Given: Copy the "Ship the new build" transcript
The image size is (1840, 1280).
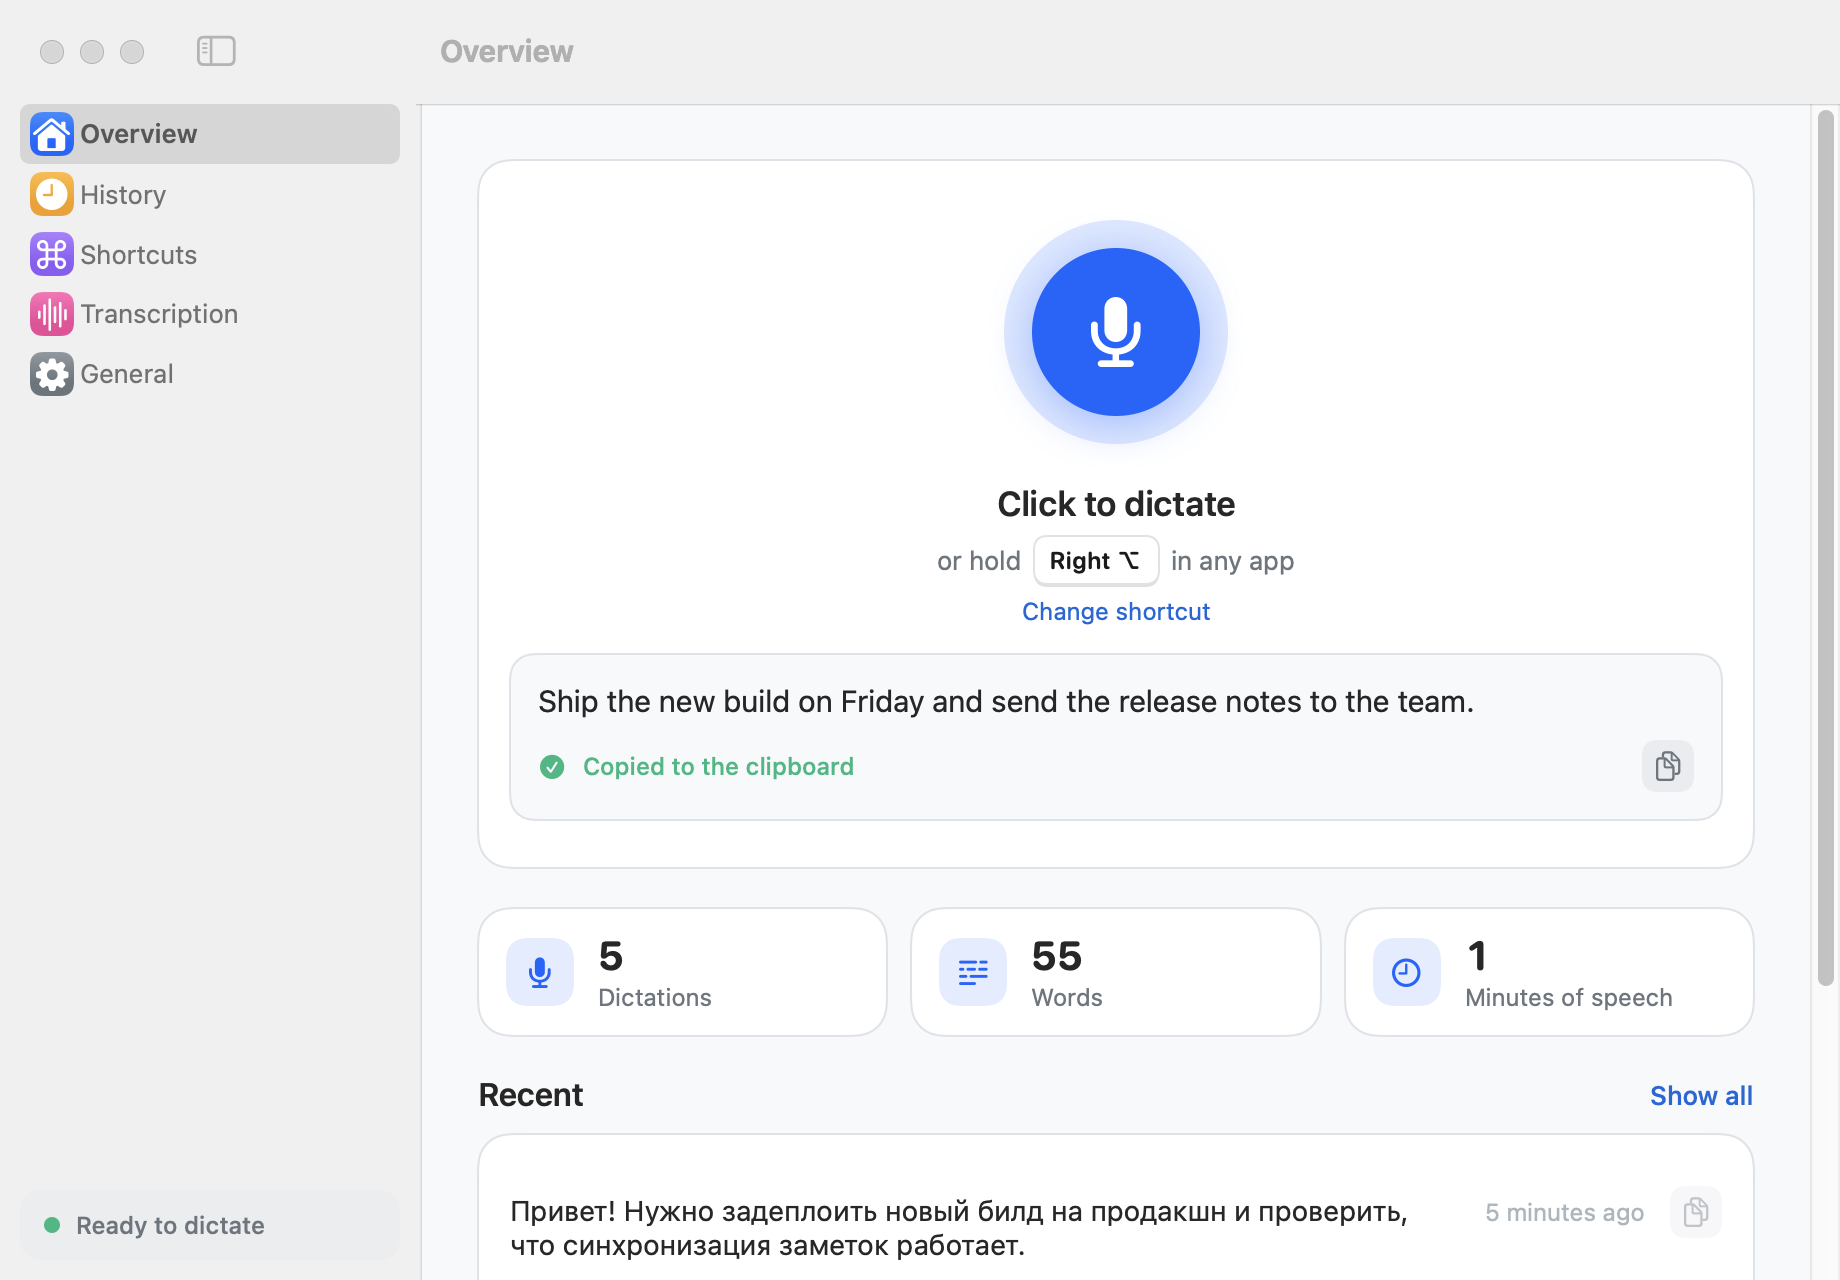Looking at the screenshot, I should coord(1667,766).
